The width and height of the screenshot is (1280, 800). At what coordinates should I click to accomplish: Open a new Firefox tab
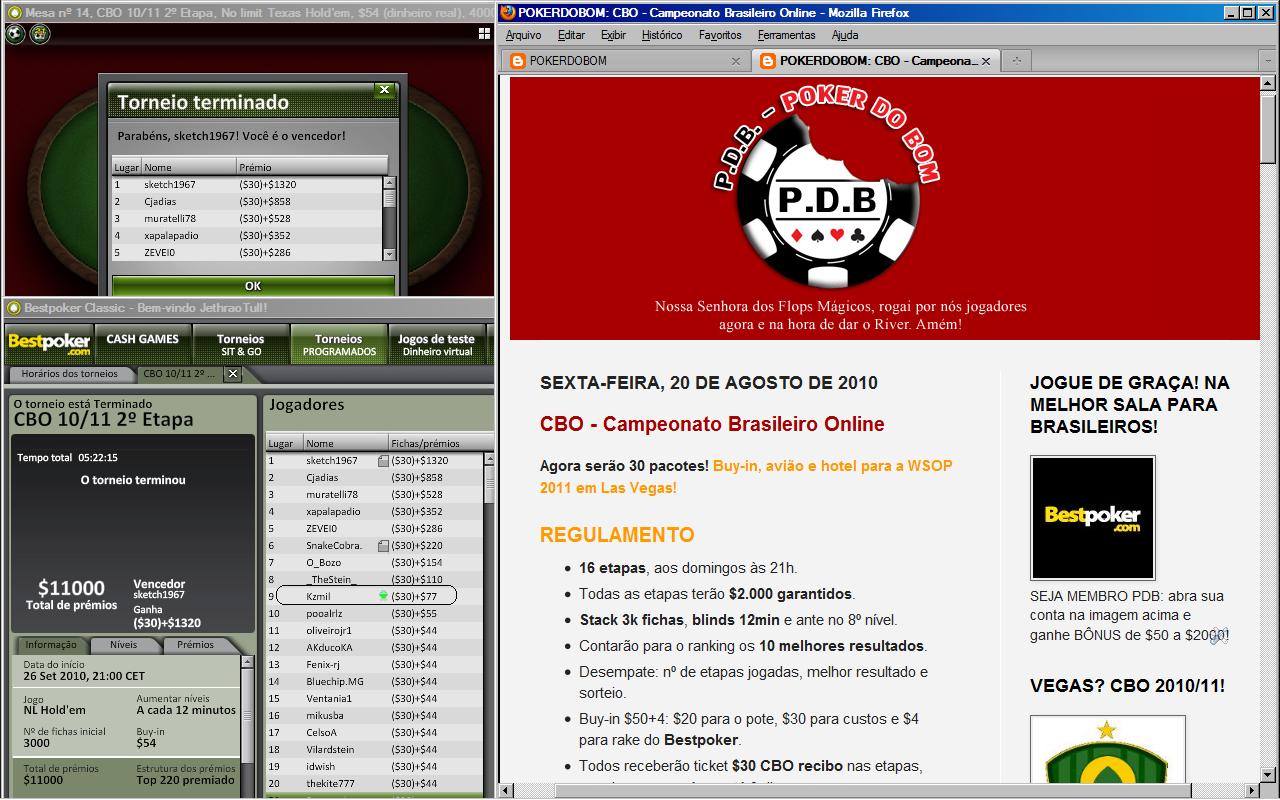tap(1016, 61)
